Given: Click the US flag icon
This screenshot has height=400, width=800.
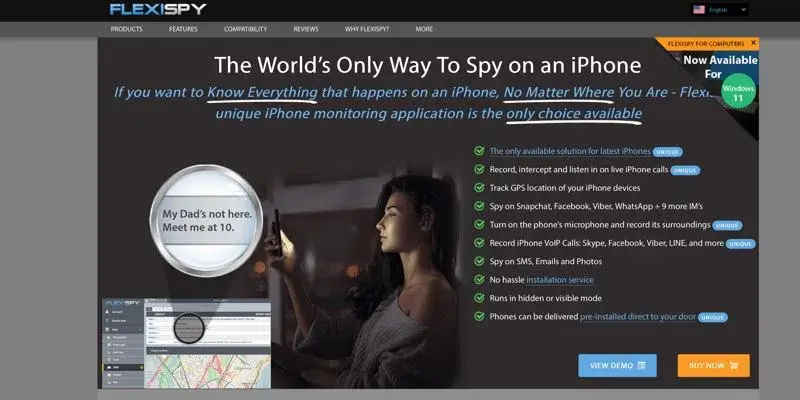Looking at the screenshot, I should tap(699, 9).
